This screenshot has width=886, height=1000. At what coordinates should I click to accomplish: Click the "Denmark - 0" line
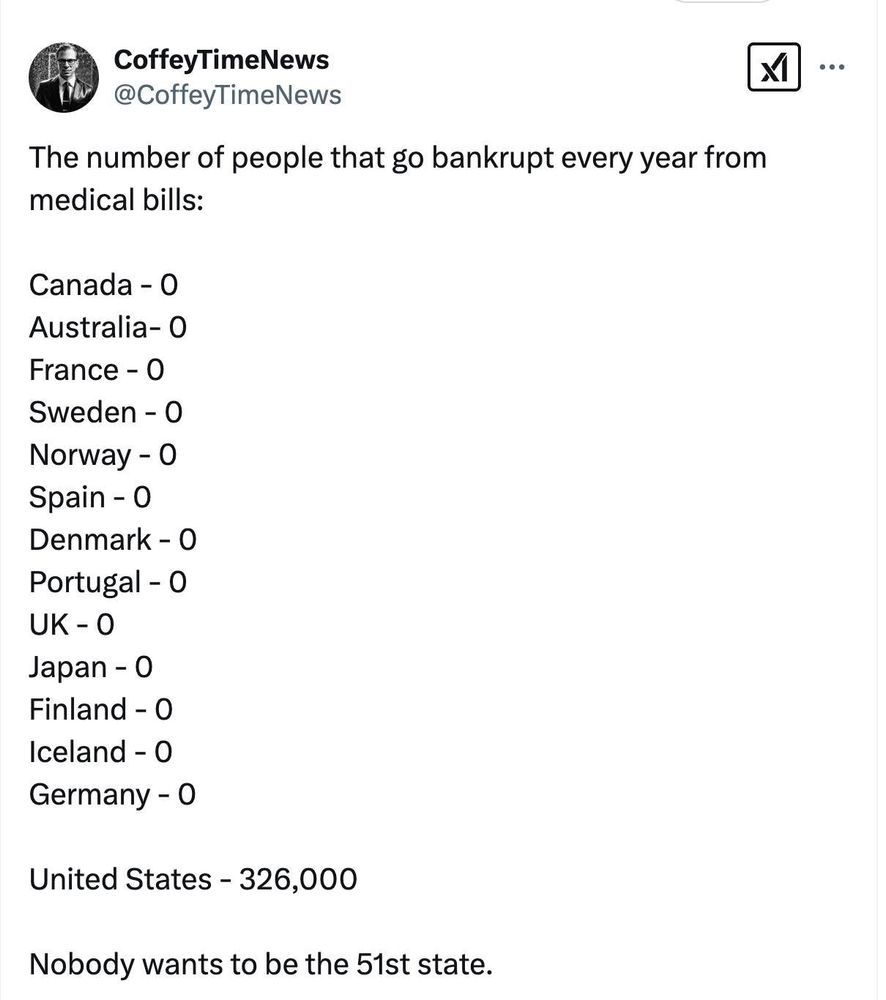(x=112, y=540)
